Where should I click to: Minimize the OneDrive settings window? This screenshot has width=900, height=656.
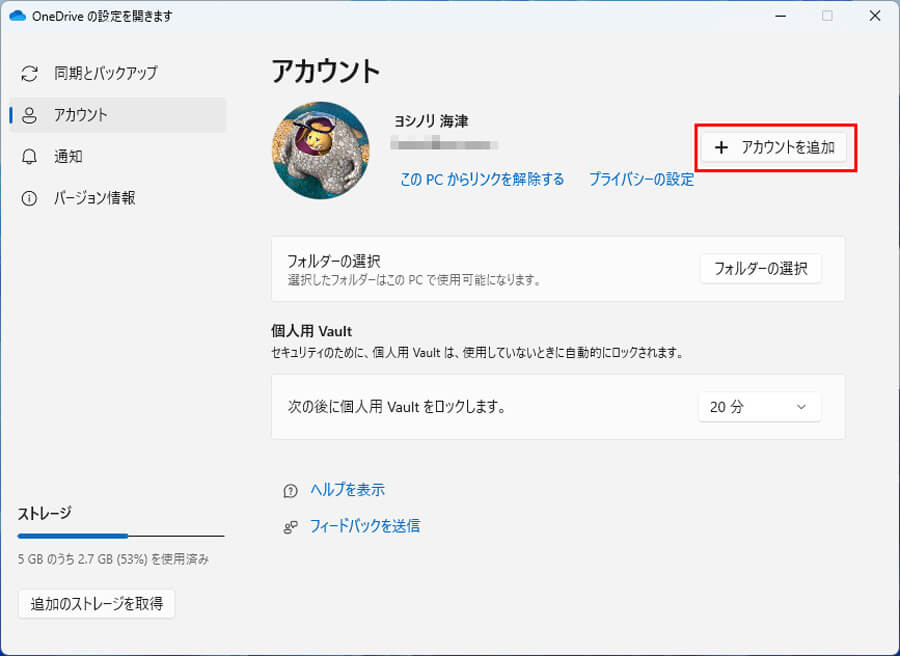pos(780,16)
